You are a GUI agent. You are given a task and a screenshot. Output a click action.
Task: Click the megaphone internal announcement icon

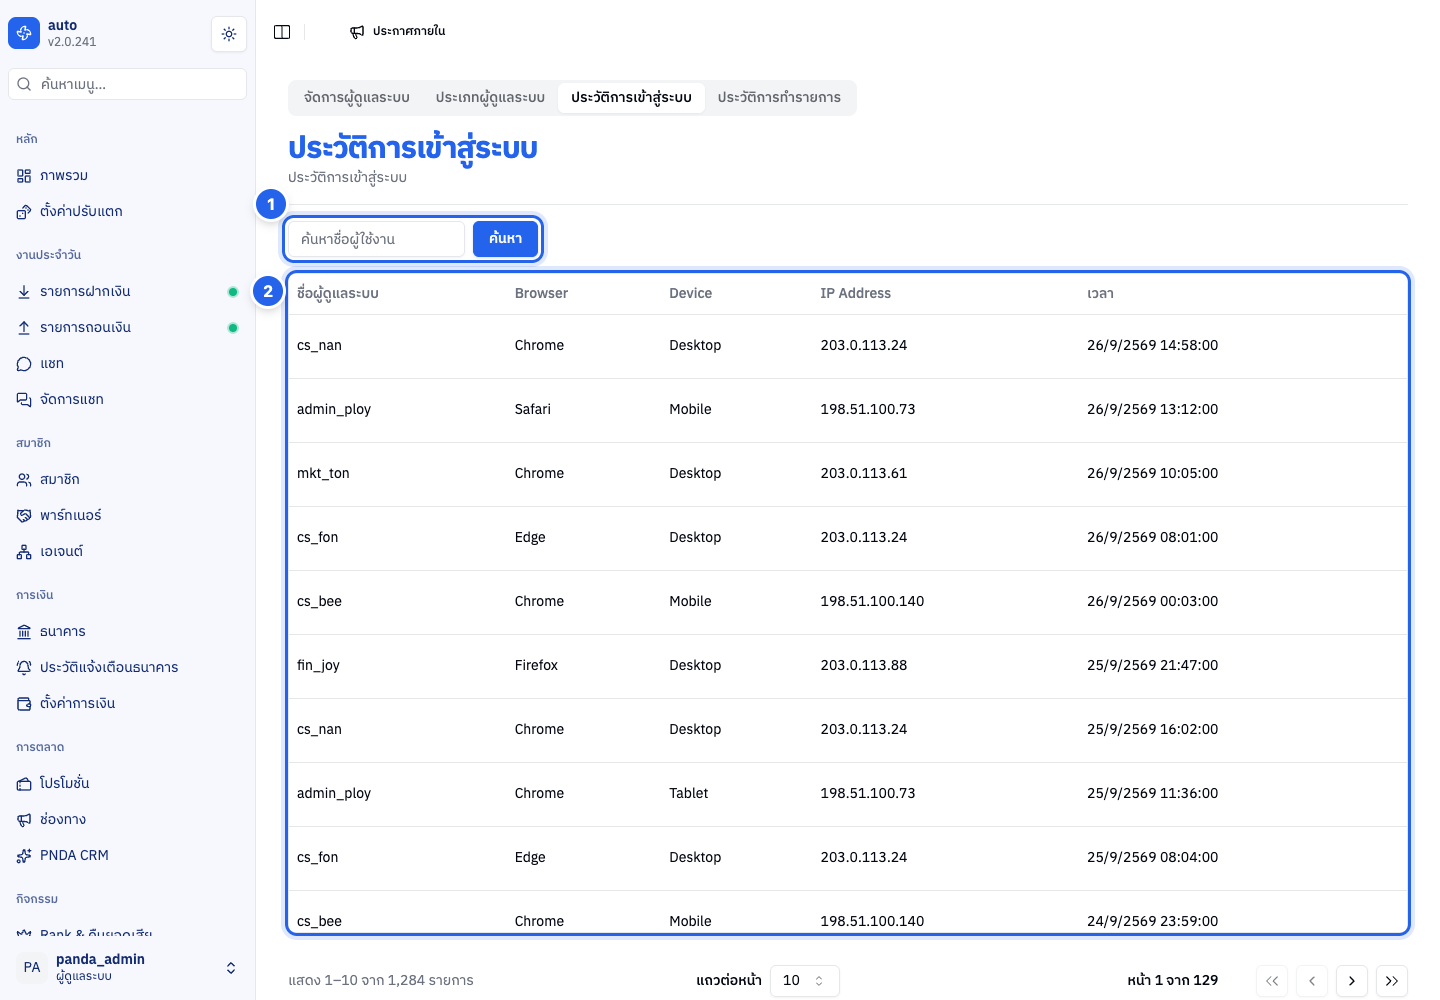pyautogui.click(x=357, y=32)
